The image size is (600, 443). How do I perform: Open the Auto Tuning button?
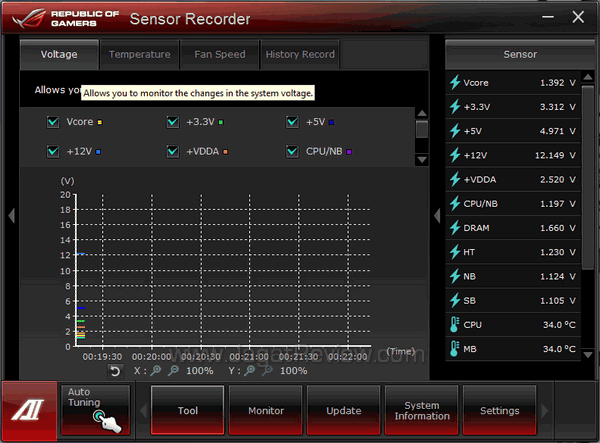(95, 410)
